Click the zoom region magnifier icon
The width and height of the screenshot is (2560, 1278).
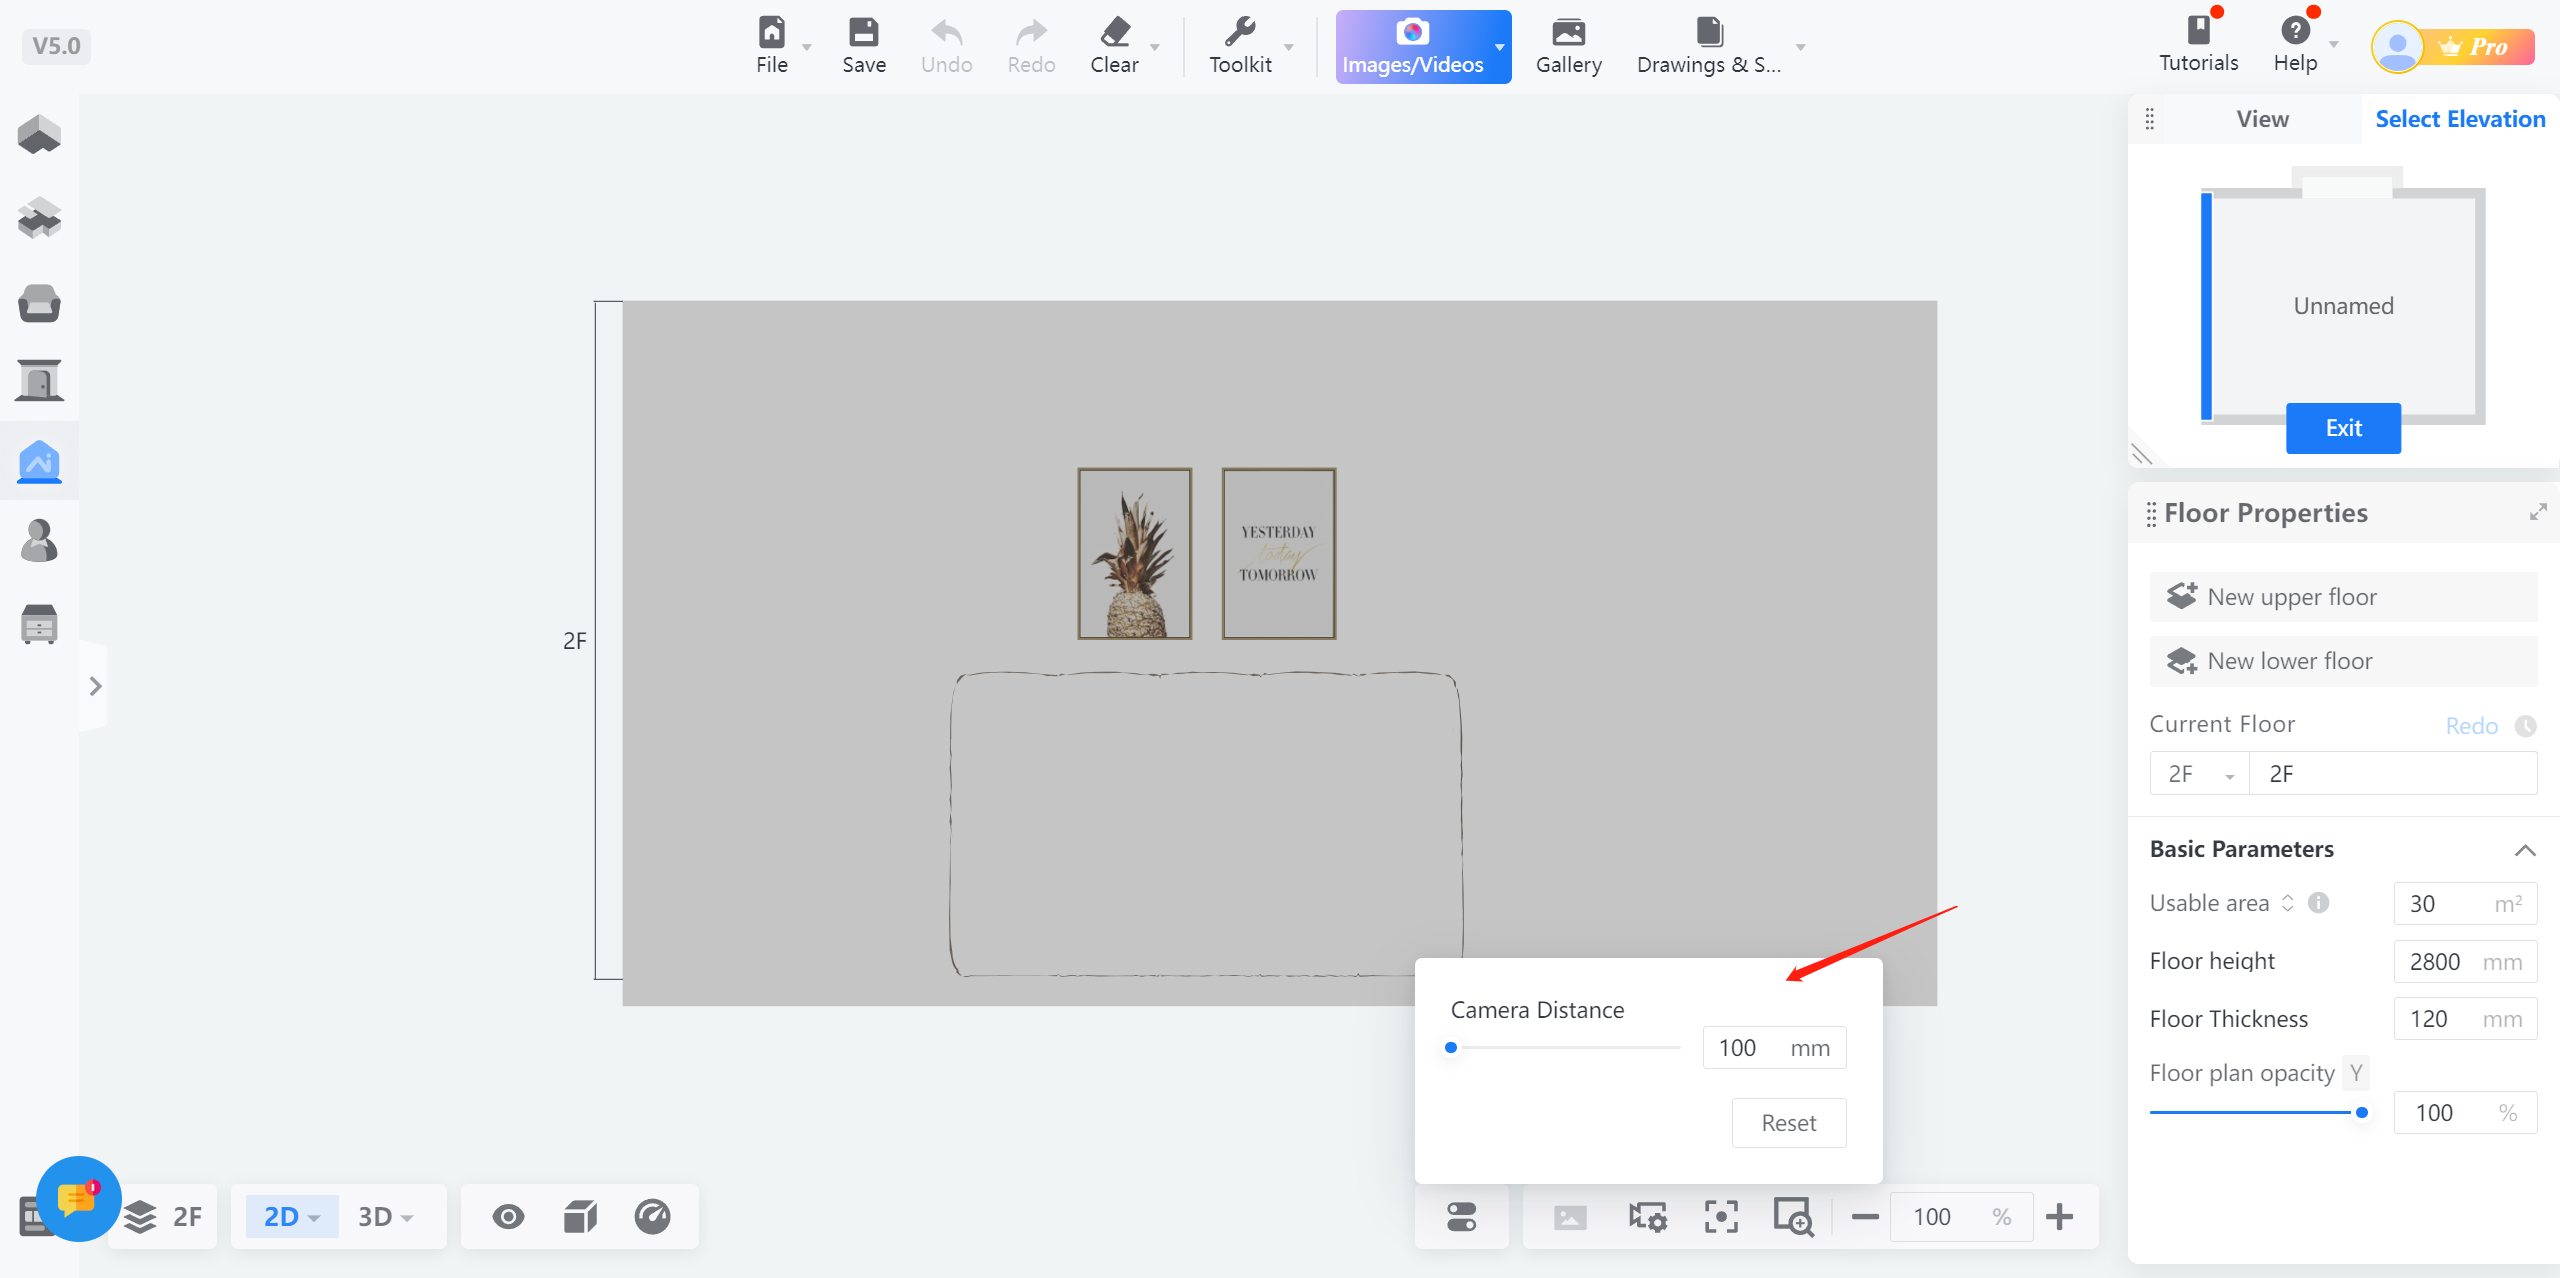coord(1793,1217)
